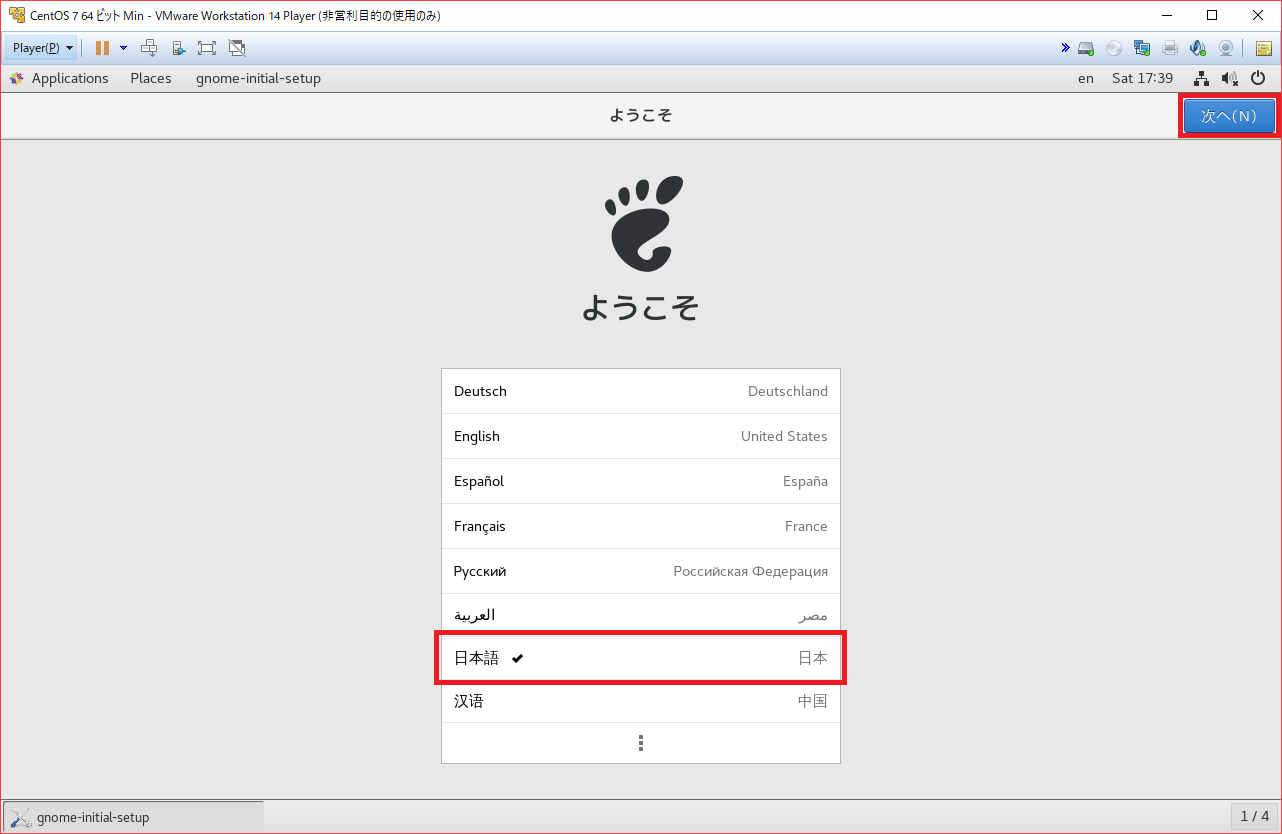Select 日本語 language row
The width and height of the screenshot is (1282, 834).
[x=641, y=658]
